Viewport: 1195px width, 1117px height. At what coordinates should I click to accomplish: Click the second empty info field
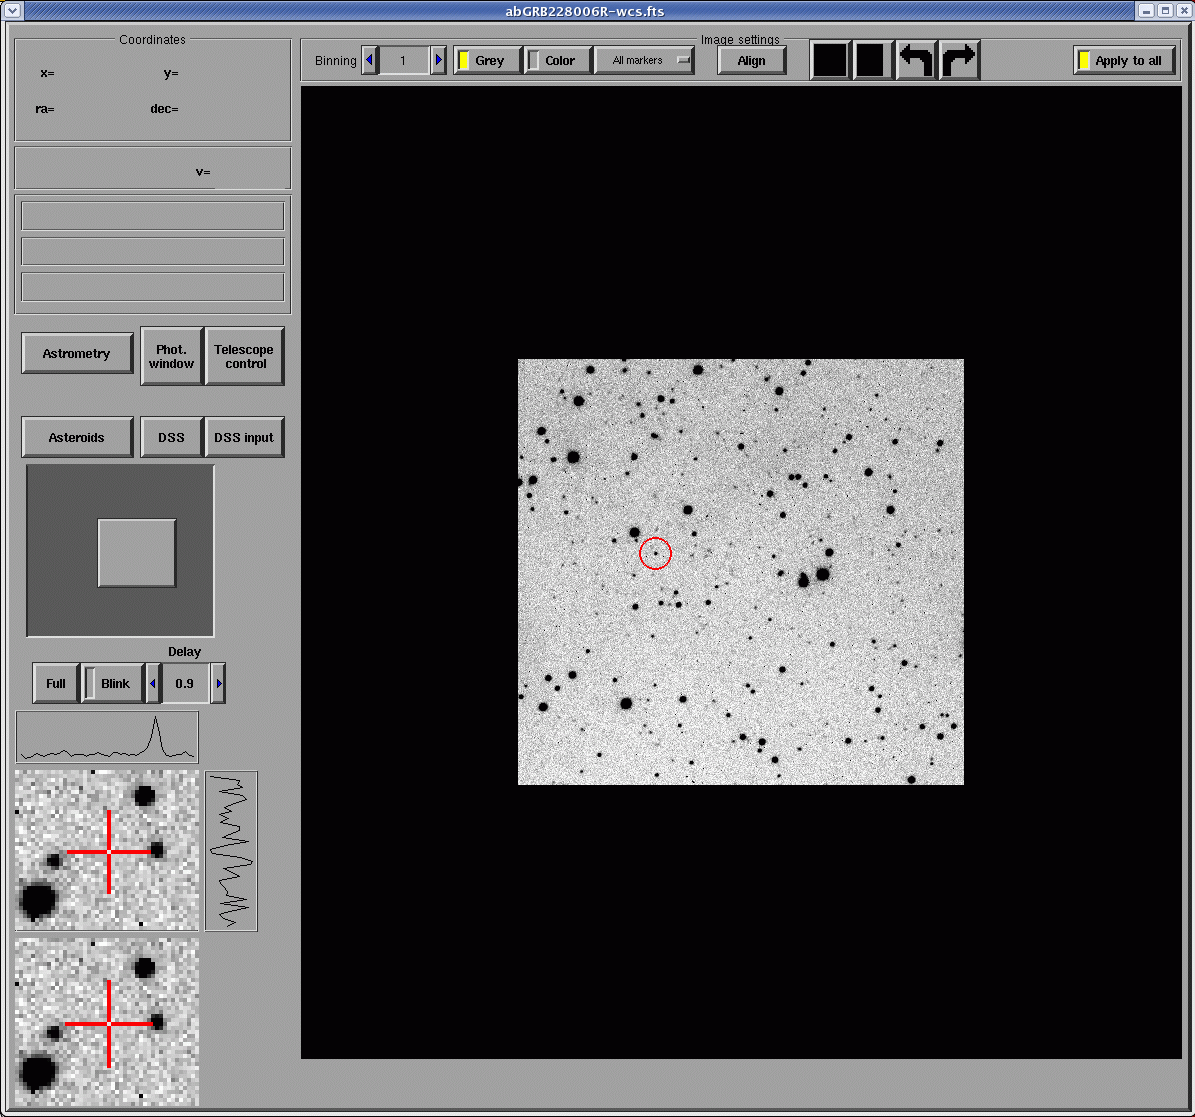pyautogui.click(x=153, y=251)
